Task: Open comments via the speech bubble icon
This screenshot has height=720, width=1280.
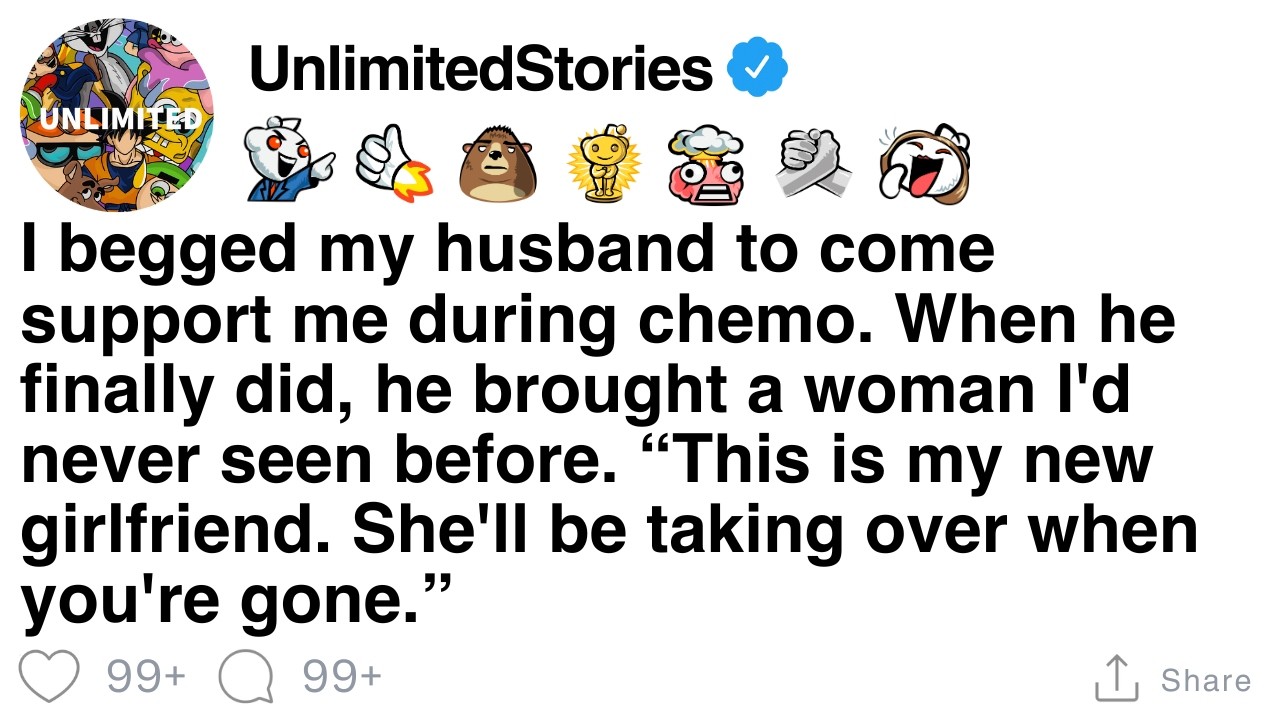Action: tap(245, 679)
